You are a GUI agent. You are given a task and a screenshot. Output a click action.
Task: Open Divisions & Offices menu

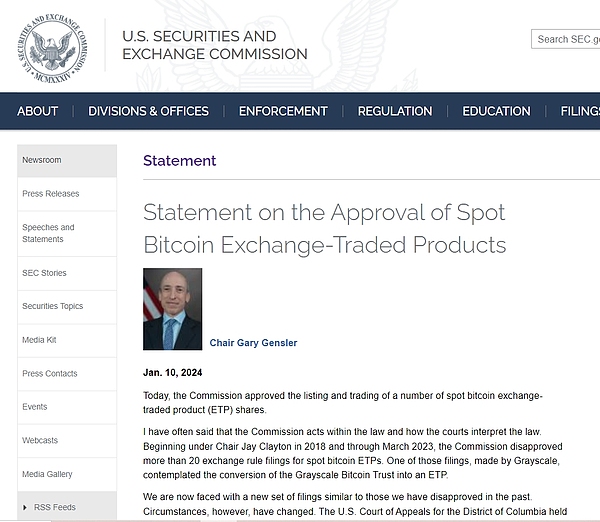[x=148, y=111]
